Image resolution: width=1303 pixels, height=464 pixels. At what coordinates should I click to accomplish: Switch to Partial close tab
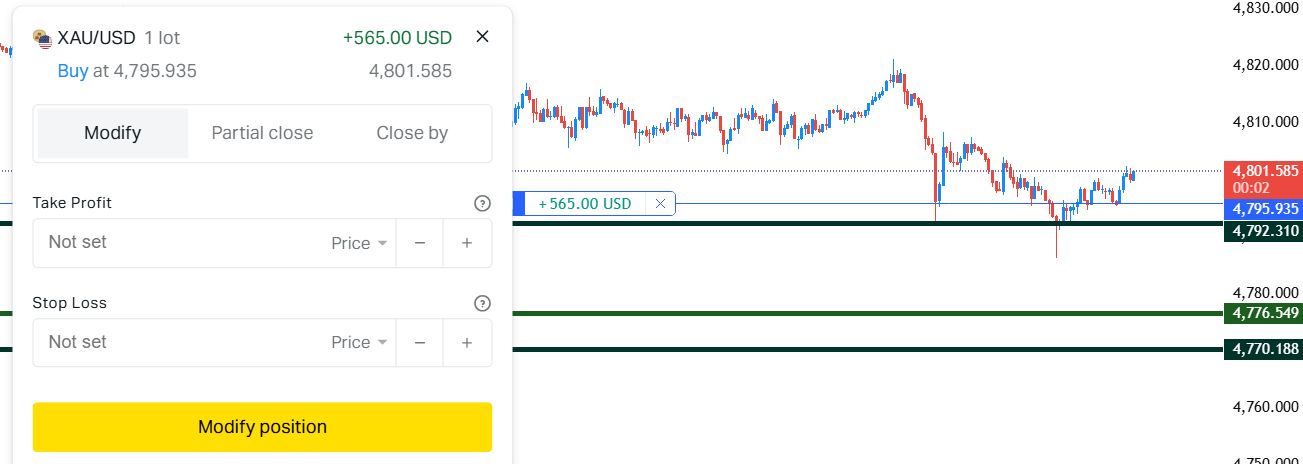[x=262, y=133]
